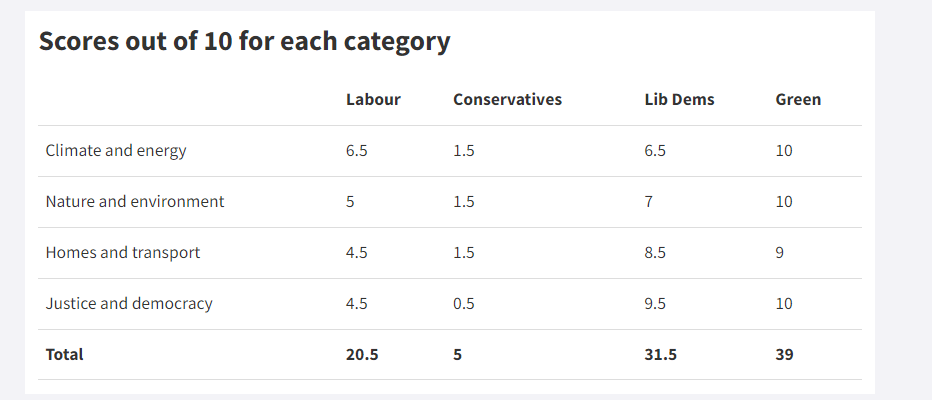Select the Climate and energy row label
932x400 pixels.
(x=116, y=151)
